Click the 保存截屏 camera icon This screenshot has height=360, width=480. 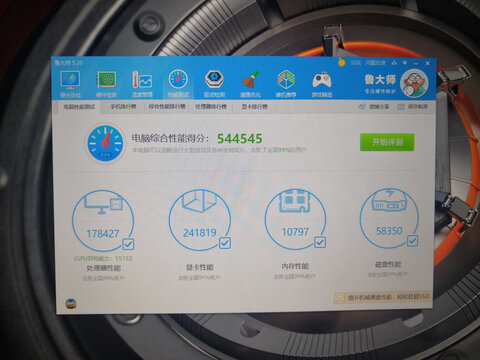pyautogui.click(x=401, y=107)
